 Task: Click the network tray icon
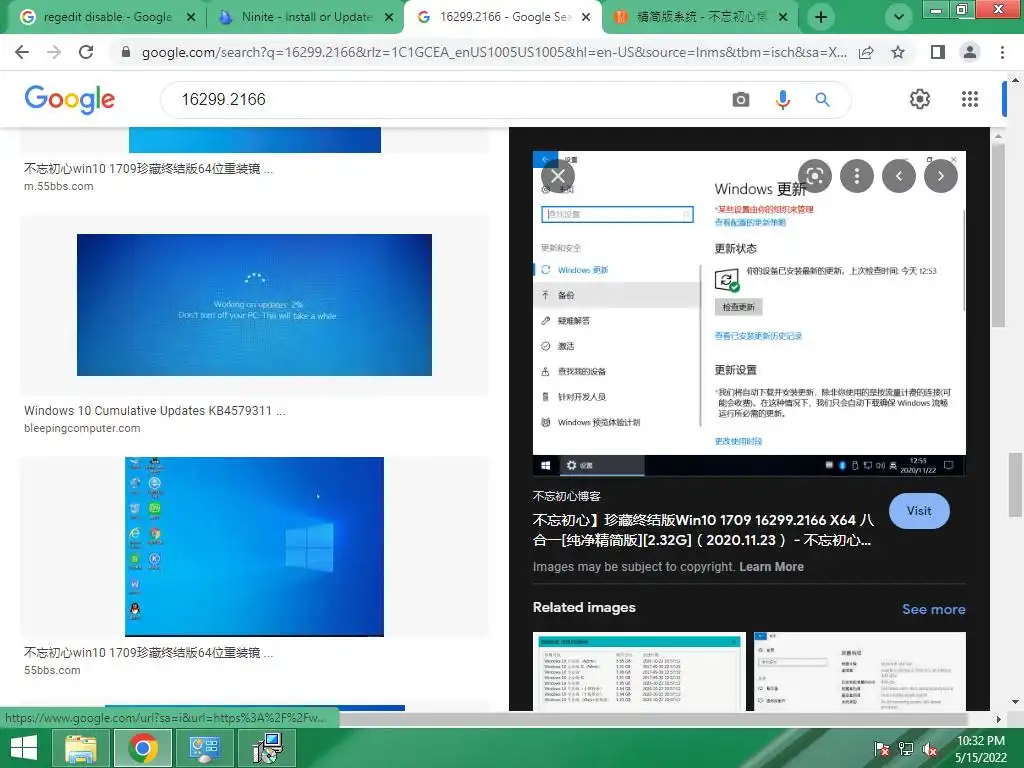pos(906,749)
